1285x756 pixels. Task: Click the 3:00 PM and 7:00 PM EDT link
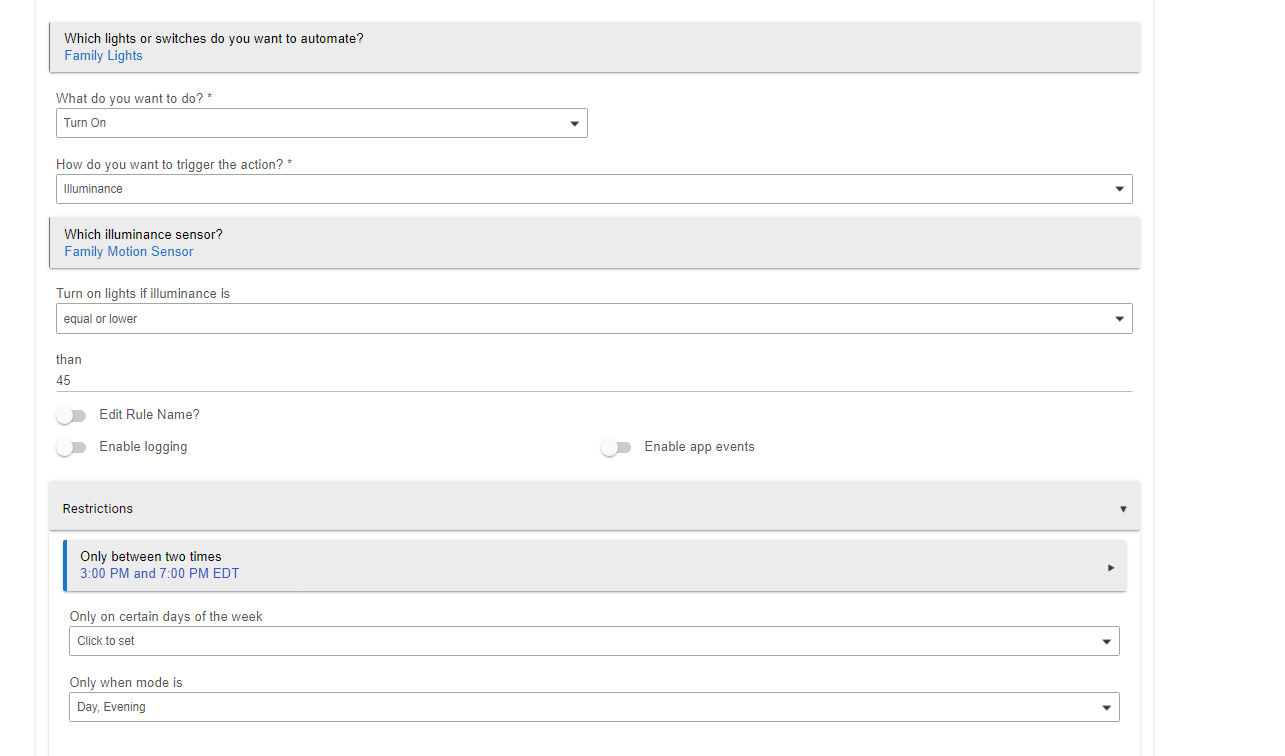coord(160,574)
